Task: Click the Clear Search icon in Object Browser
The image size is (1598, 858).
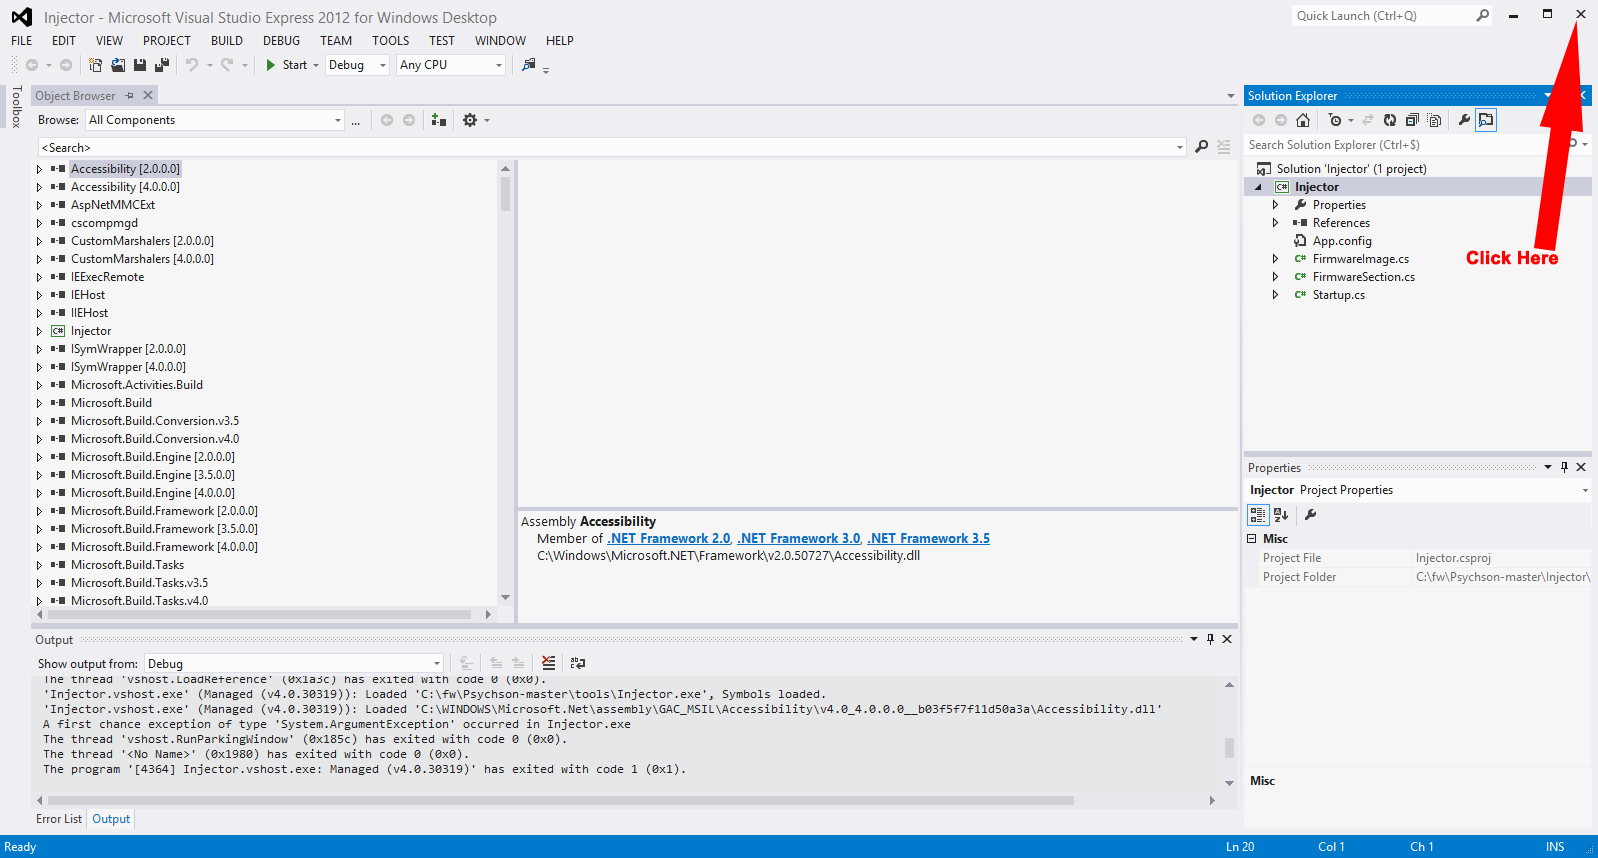Action: click(x=1224, y=147)
